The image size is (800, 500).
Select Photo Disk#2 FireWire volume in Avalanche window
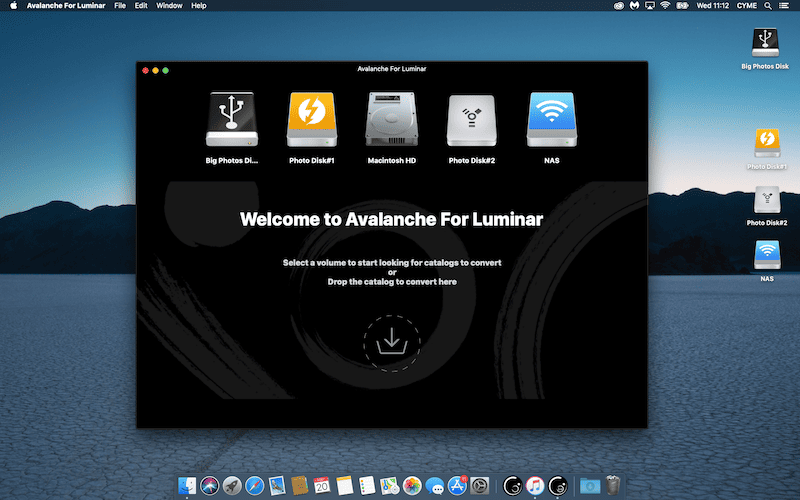471,120
